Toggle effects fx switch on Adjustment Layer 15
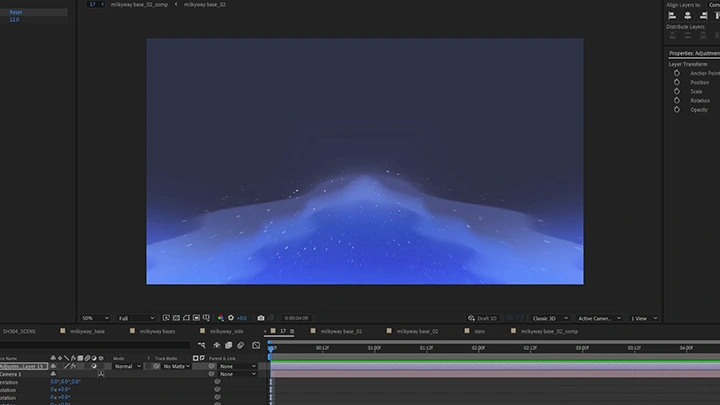 point(73,366)
